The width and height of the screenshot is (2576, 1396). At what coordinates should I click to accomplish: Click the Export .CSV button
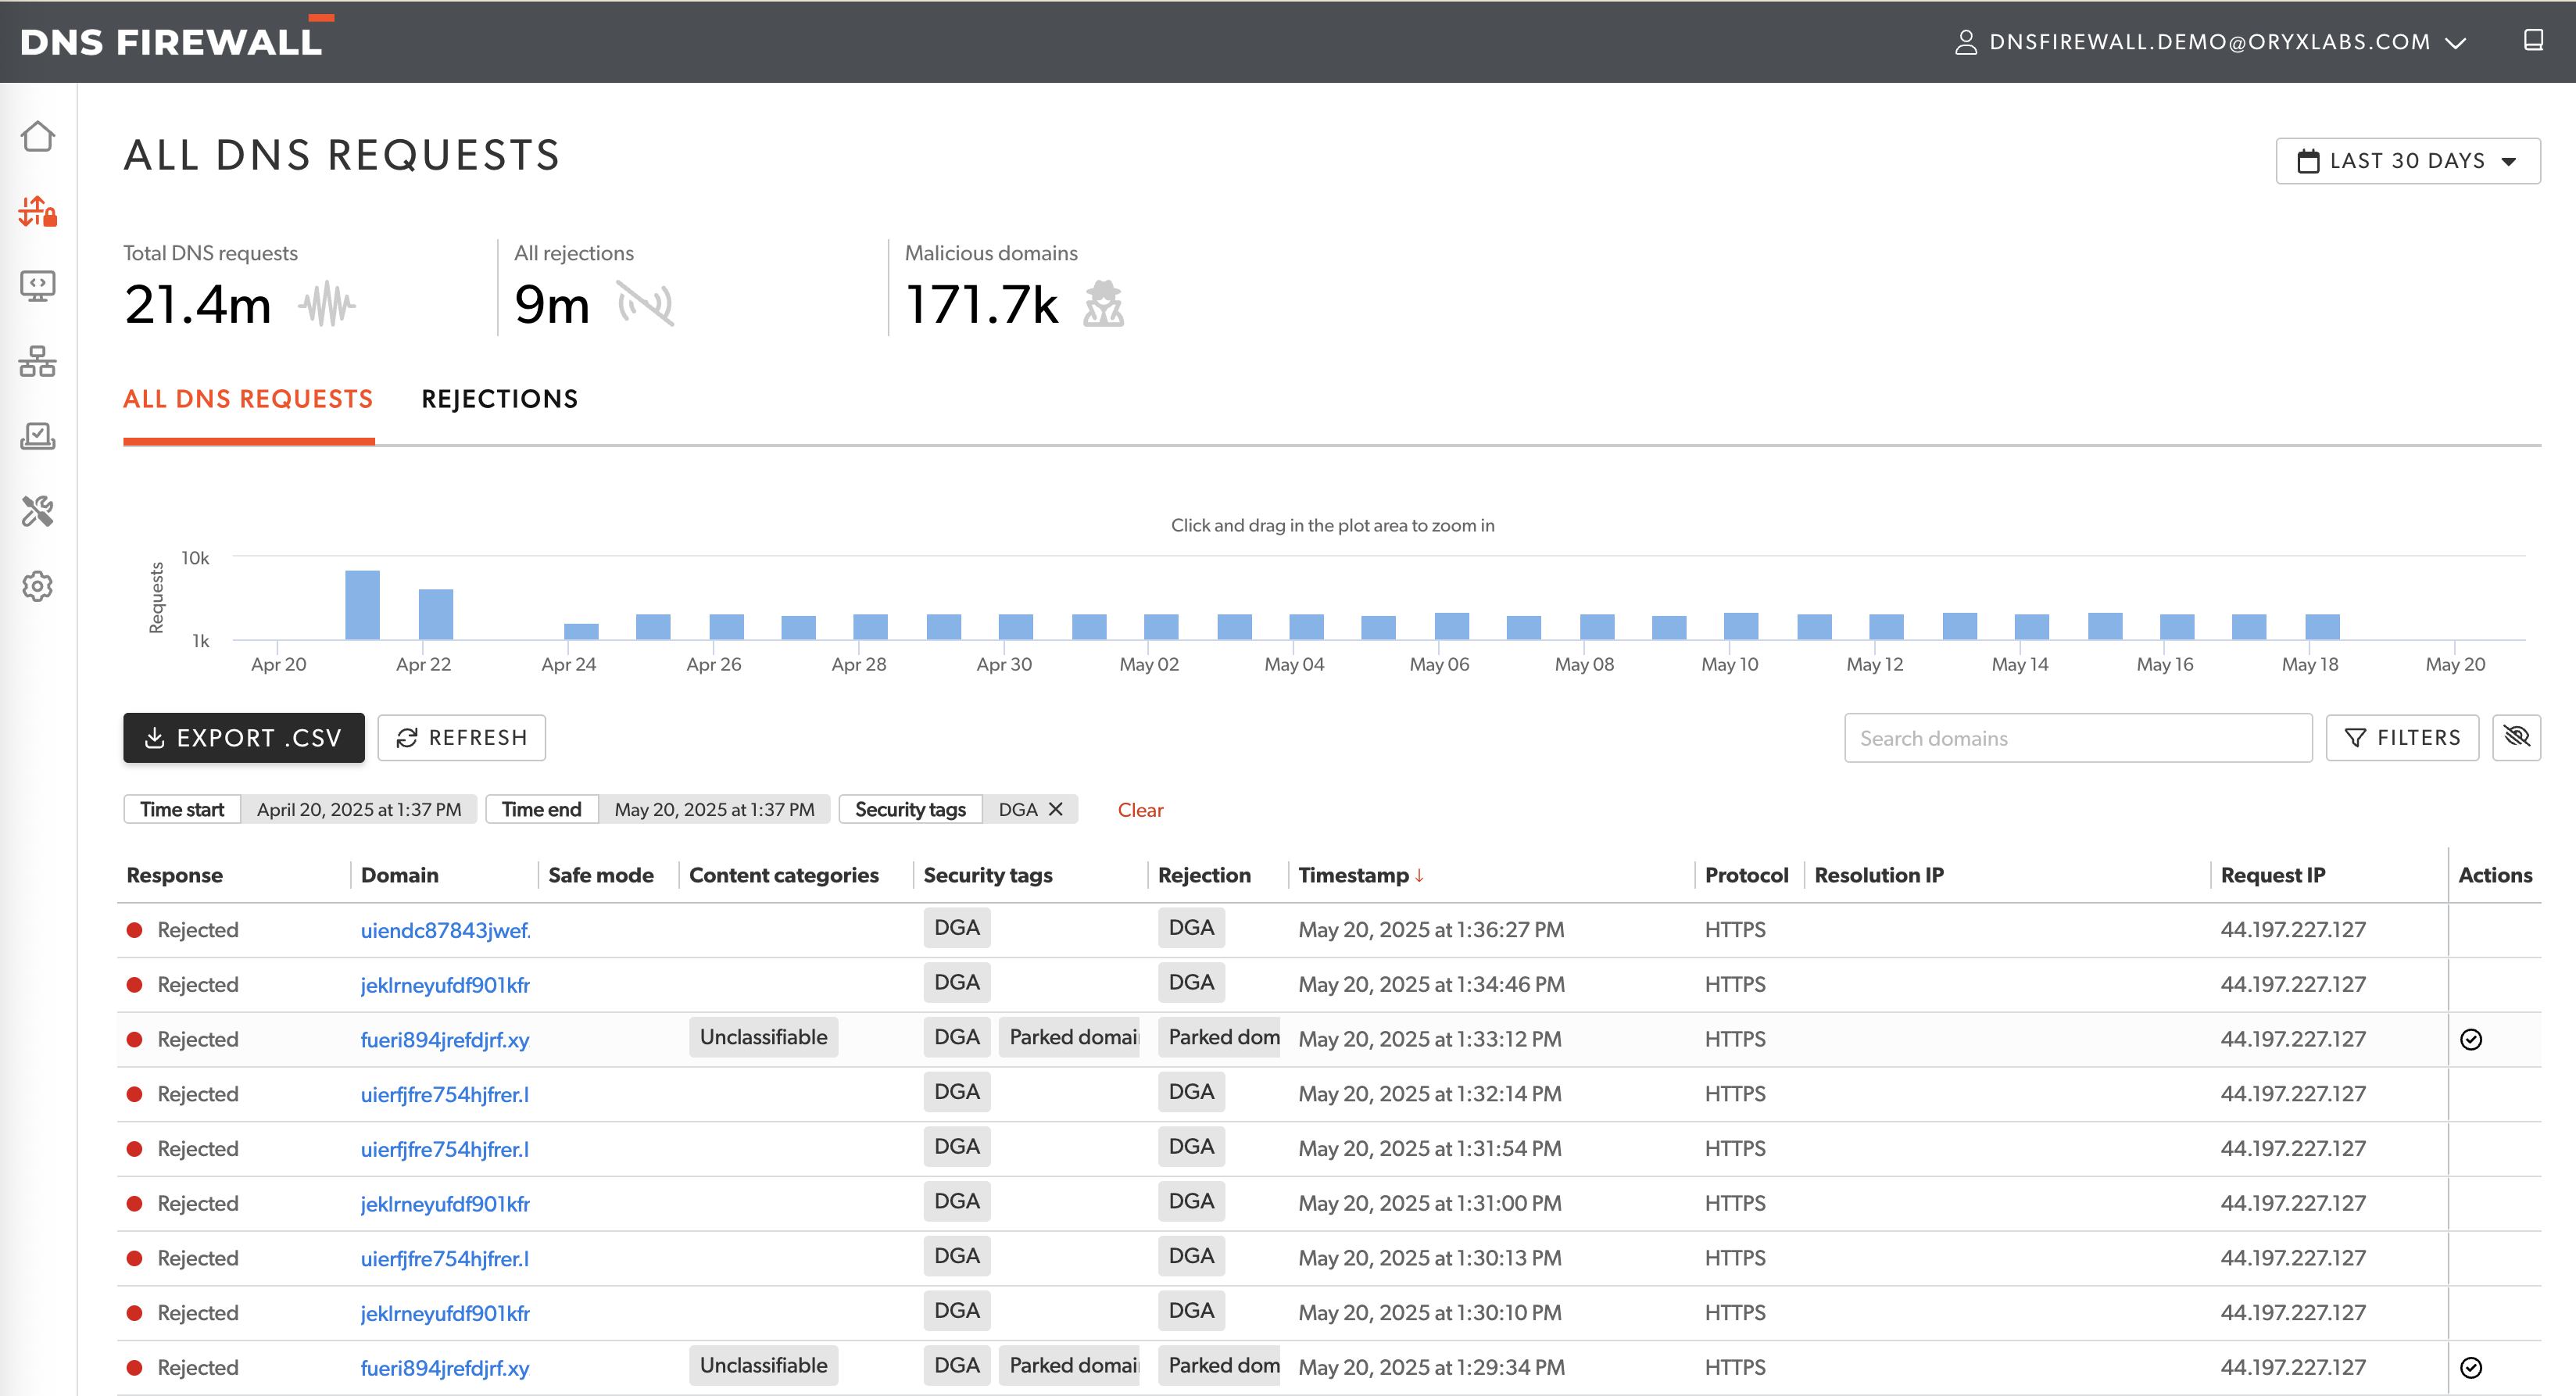(x=243, y=737)
